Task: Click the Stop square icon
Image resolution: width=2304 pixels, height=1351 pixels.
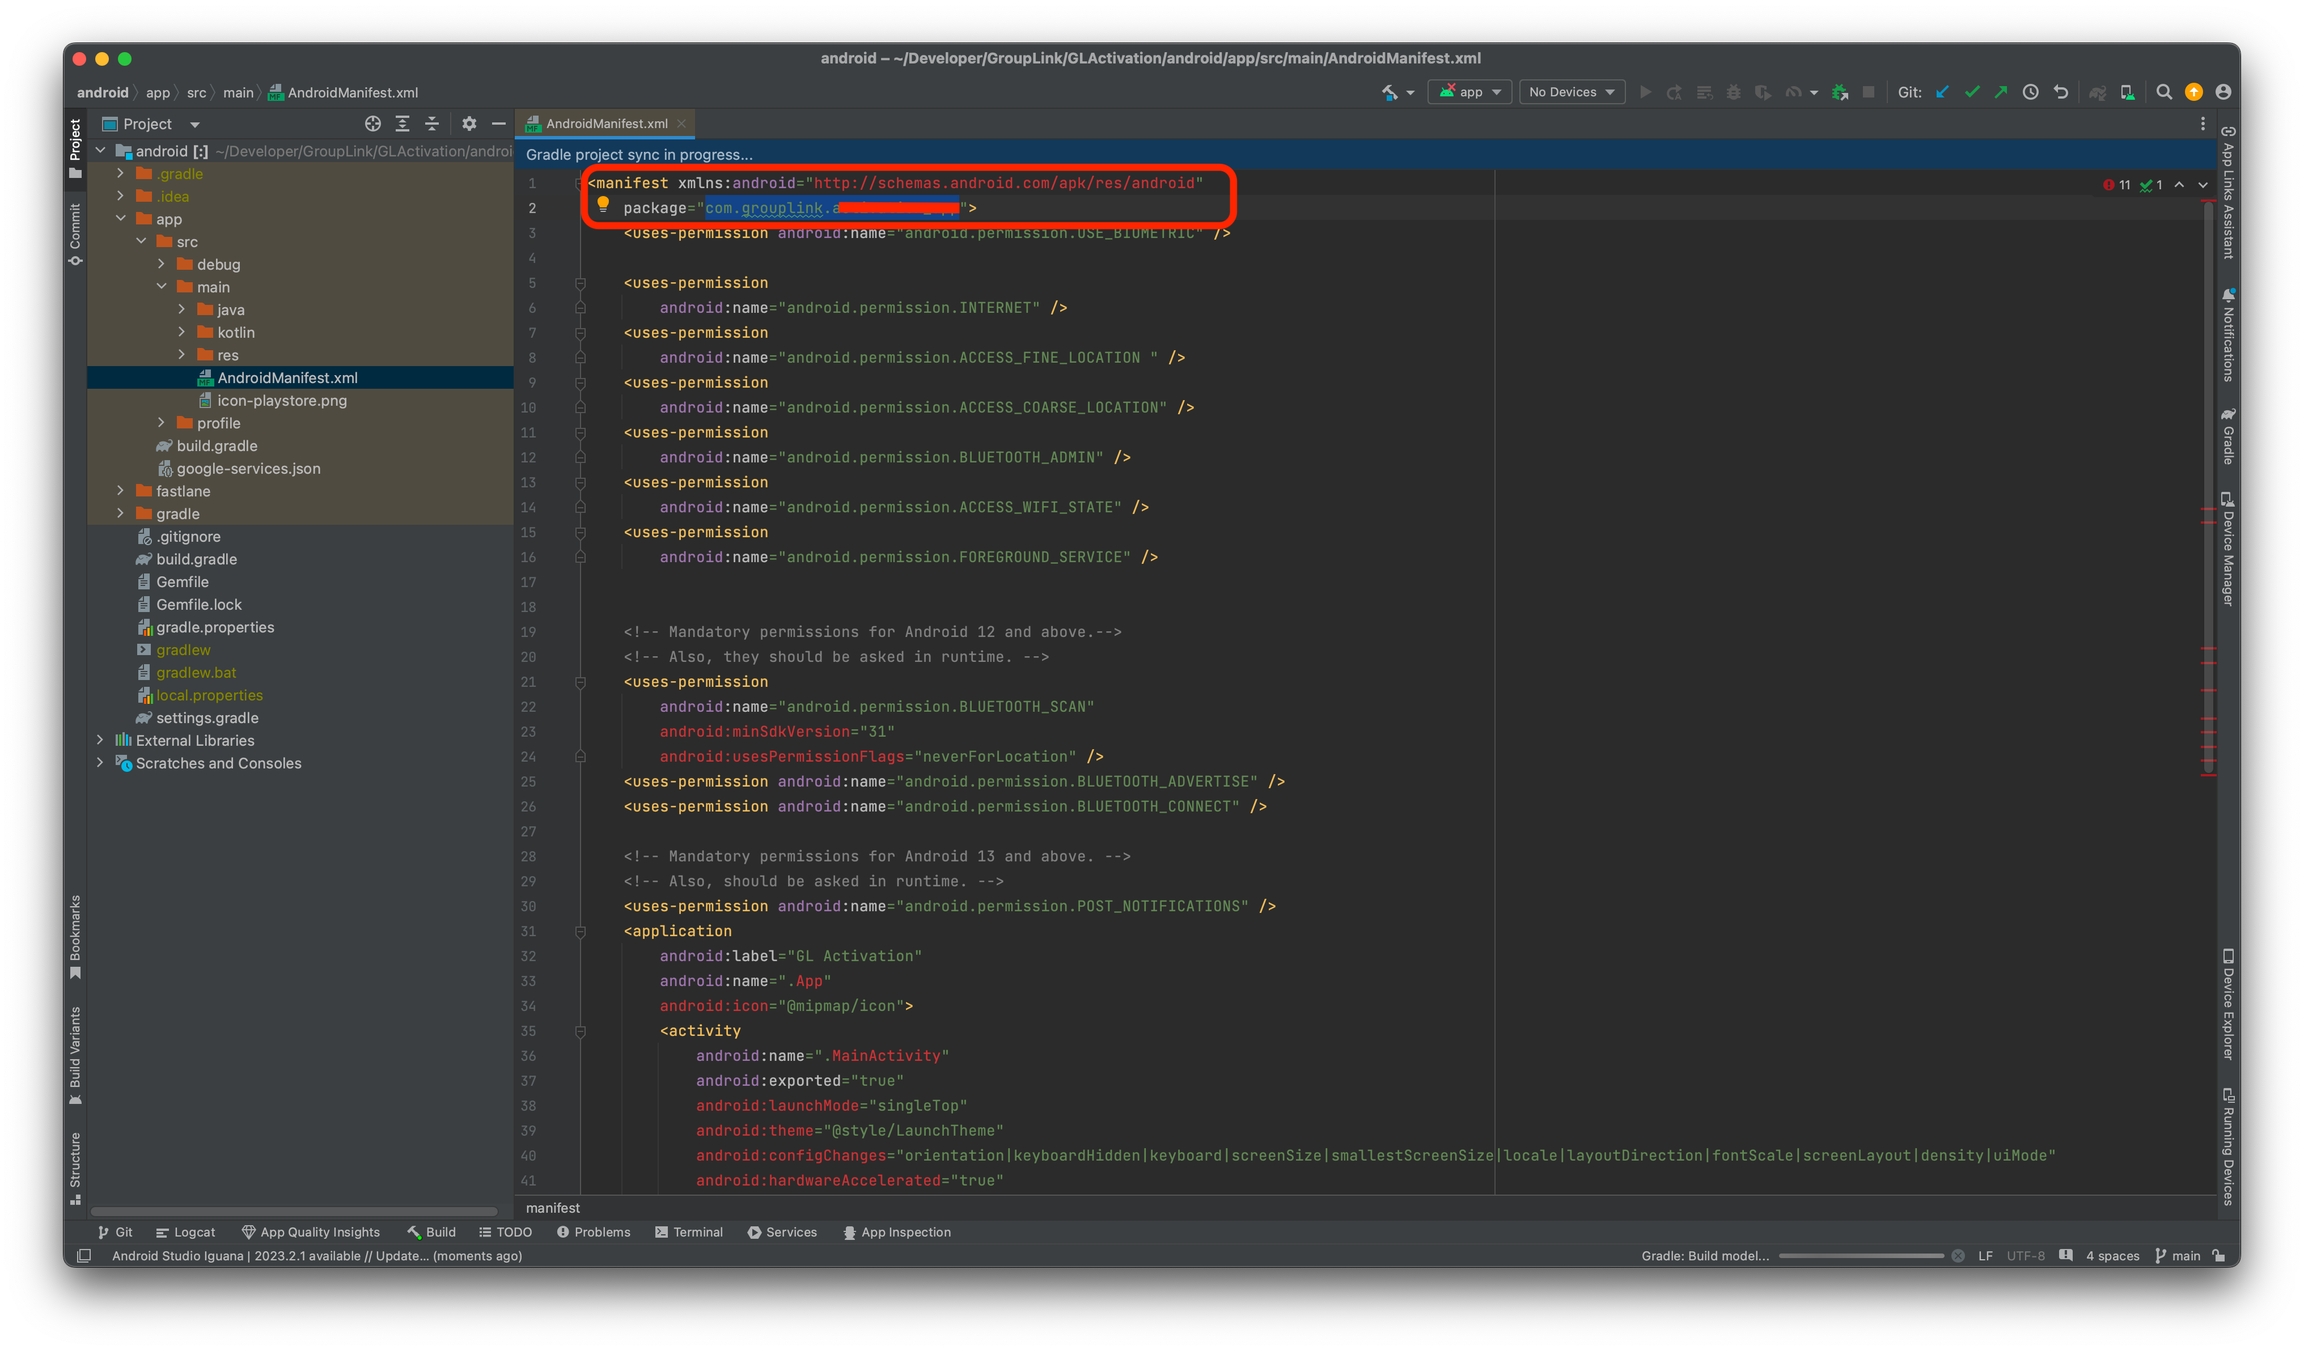Action: 1868,92
